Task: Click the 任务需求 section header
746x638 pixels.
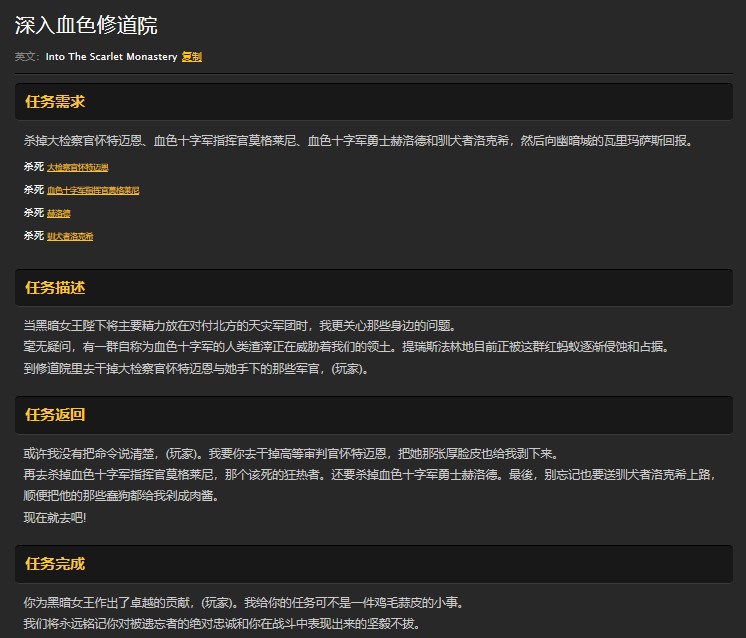Action: (55, 102)
